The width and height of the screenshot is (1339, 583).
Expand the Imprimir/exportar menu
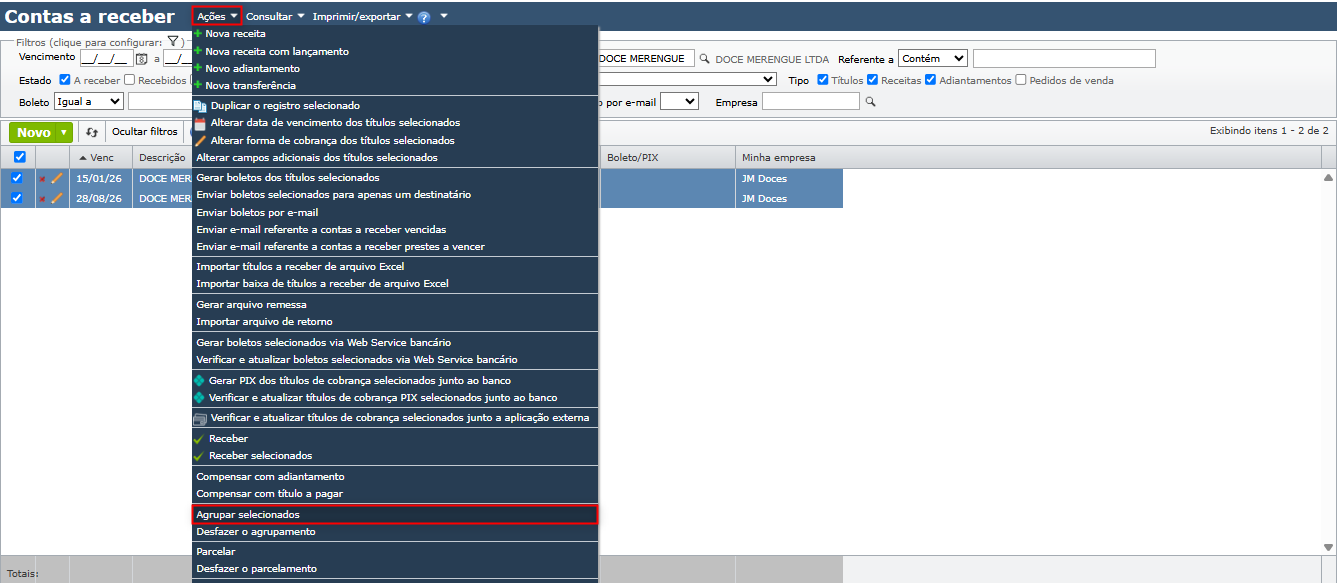(363, 17)
